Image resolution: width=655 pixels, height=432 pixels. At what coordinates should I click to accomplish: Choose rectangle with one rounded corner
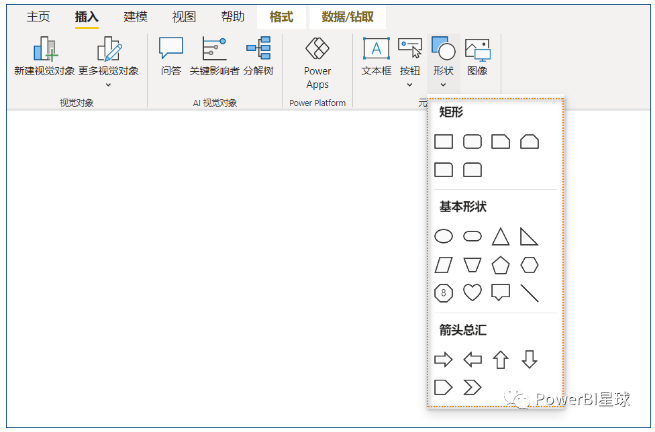444,170
